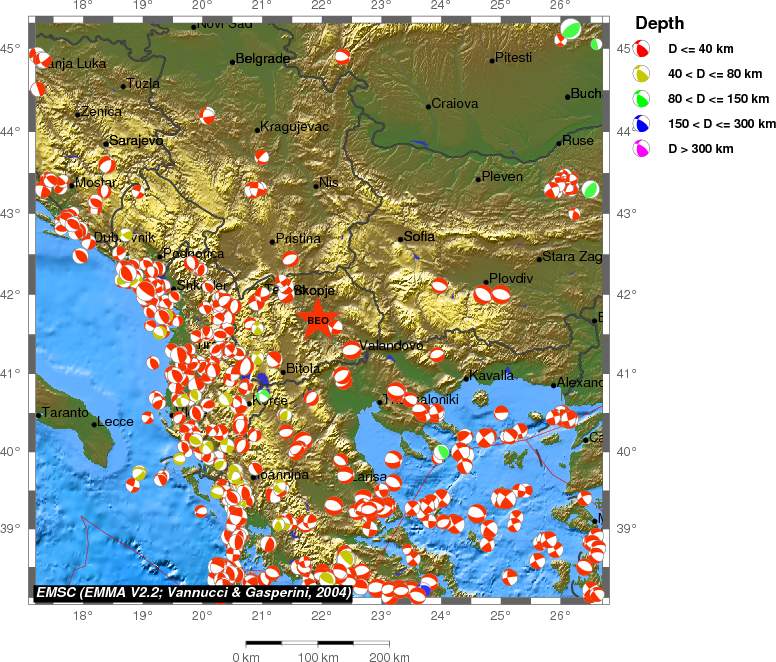
Task: Click the yellow 40 < D <= 80 km legend icon
Action: (x=641, y=74)
